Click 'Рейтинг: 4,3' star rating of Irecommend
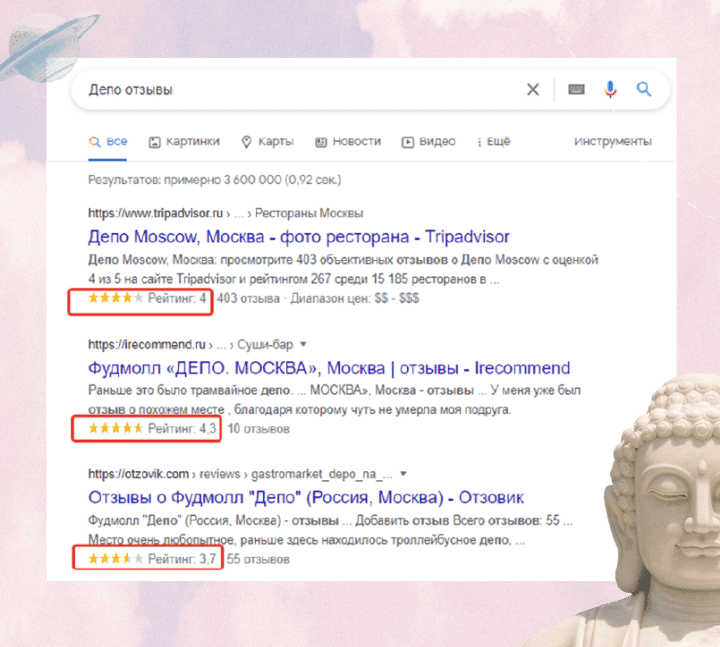 click(x=152, y=429)
